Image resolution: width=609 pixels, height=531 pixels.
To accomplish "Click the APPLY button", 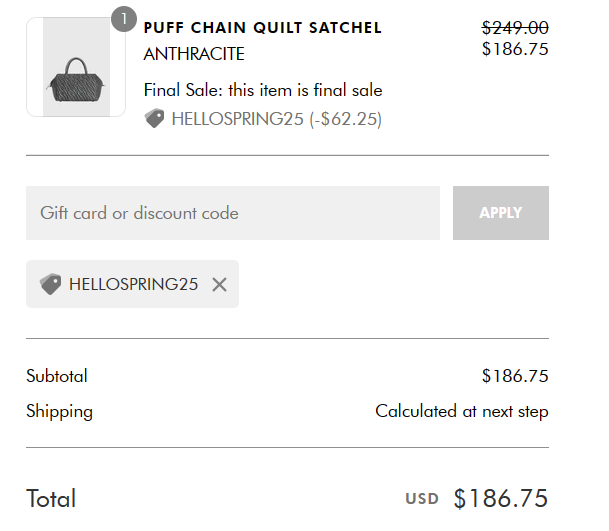I will tap(501, 213).
